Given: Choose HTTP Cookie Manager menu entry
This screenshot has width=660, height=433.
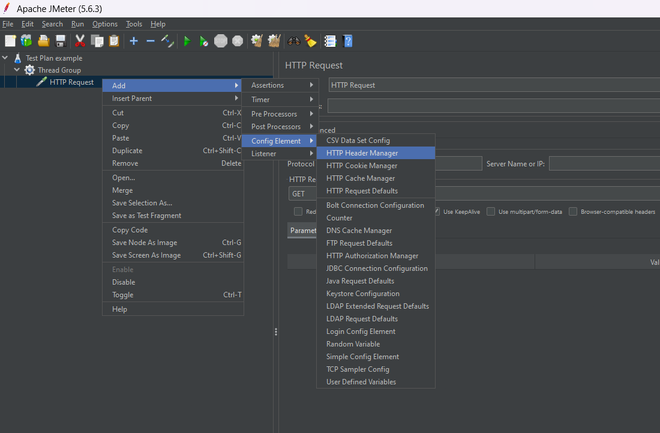Looking at the screenshot, I should (x=361, y=165).
